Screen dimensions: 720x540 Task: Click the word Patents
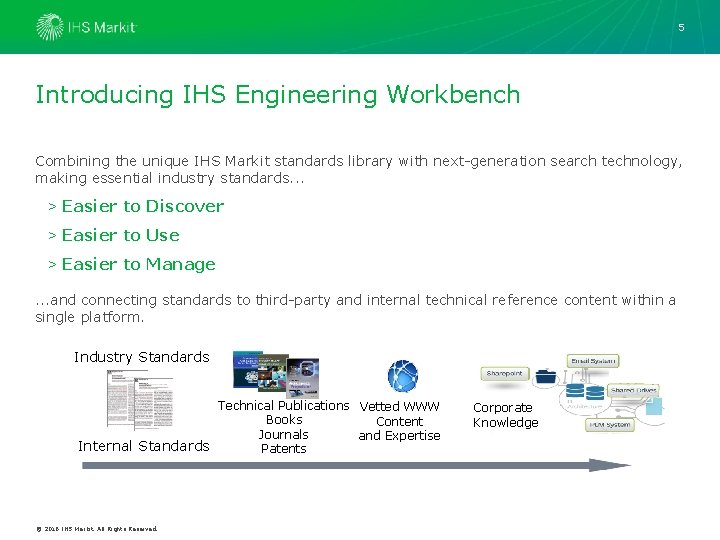[283, 449]
